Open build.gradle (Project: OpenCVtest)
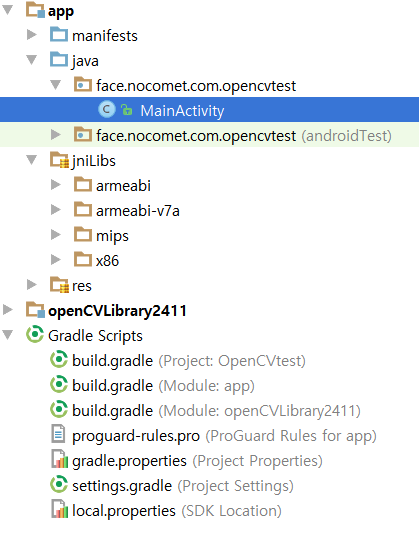The width and height of the screenshot is (419, 544). [189, 361]
